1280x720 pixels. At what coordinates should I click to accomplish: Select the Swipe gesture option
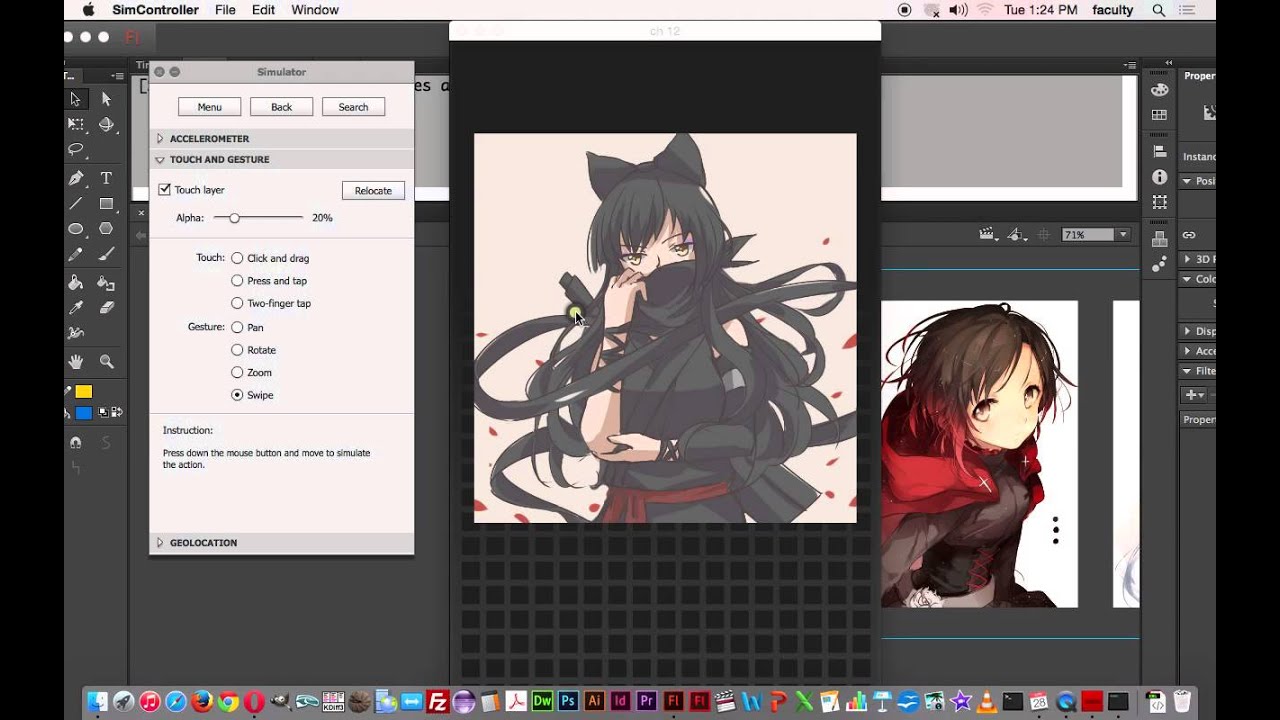click(237, 395)
